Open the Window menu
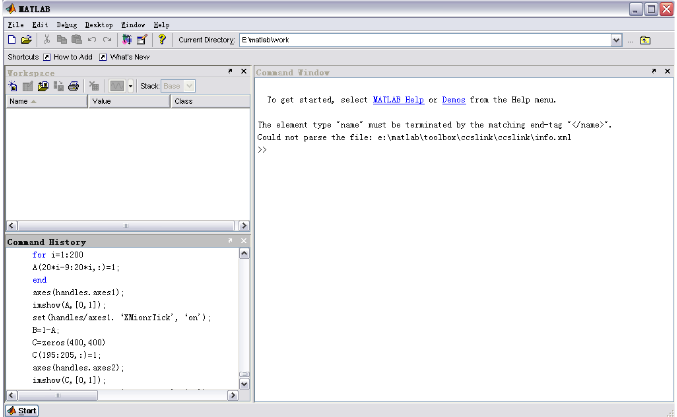This screenshot has width=677, height=417. [x=133, y=25]
